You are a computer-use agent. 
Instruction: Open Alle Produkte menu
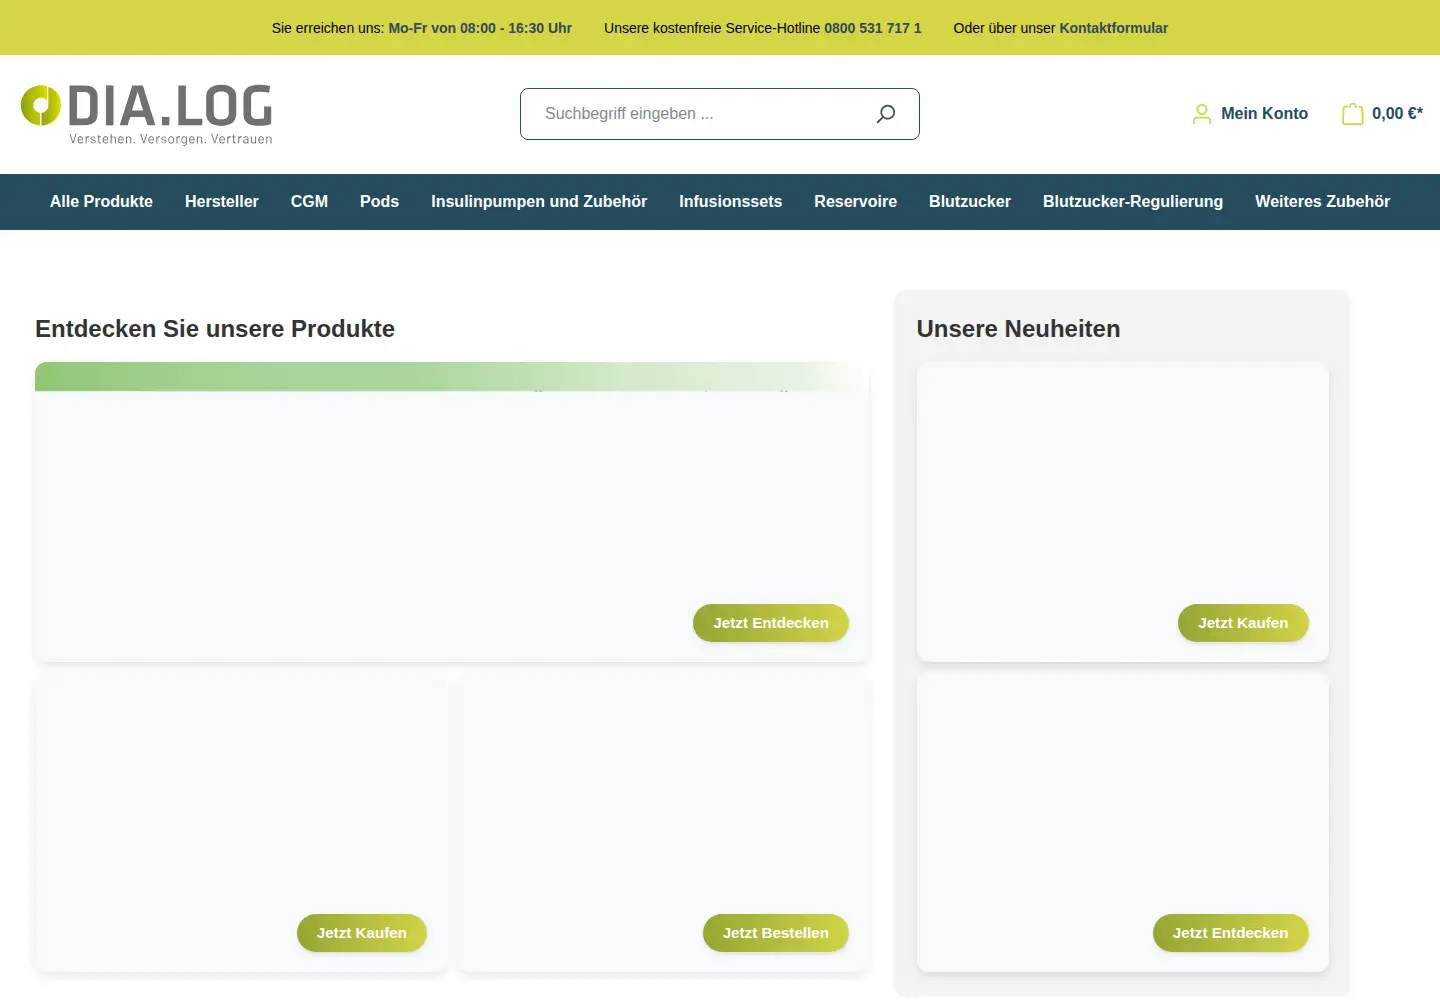click(101, 202)
